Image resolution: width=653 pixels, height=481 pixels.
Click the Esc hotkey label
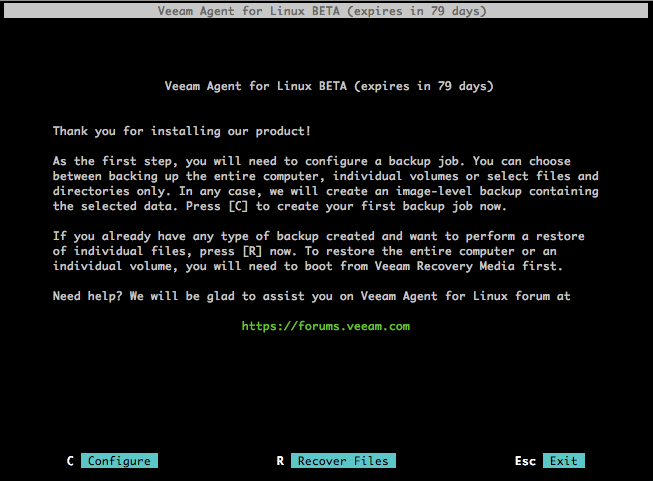click(525, 461)
